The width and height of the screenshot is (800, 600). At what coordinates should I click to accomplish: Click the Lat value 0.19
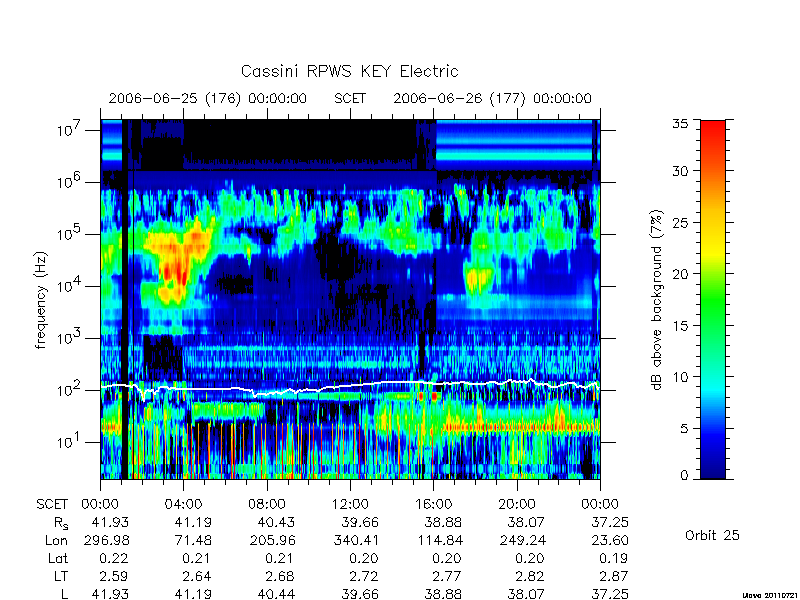coord(613,558)
